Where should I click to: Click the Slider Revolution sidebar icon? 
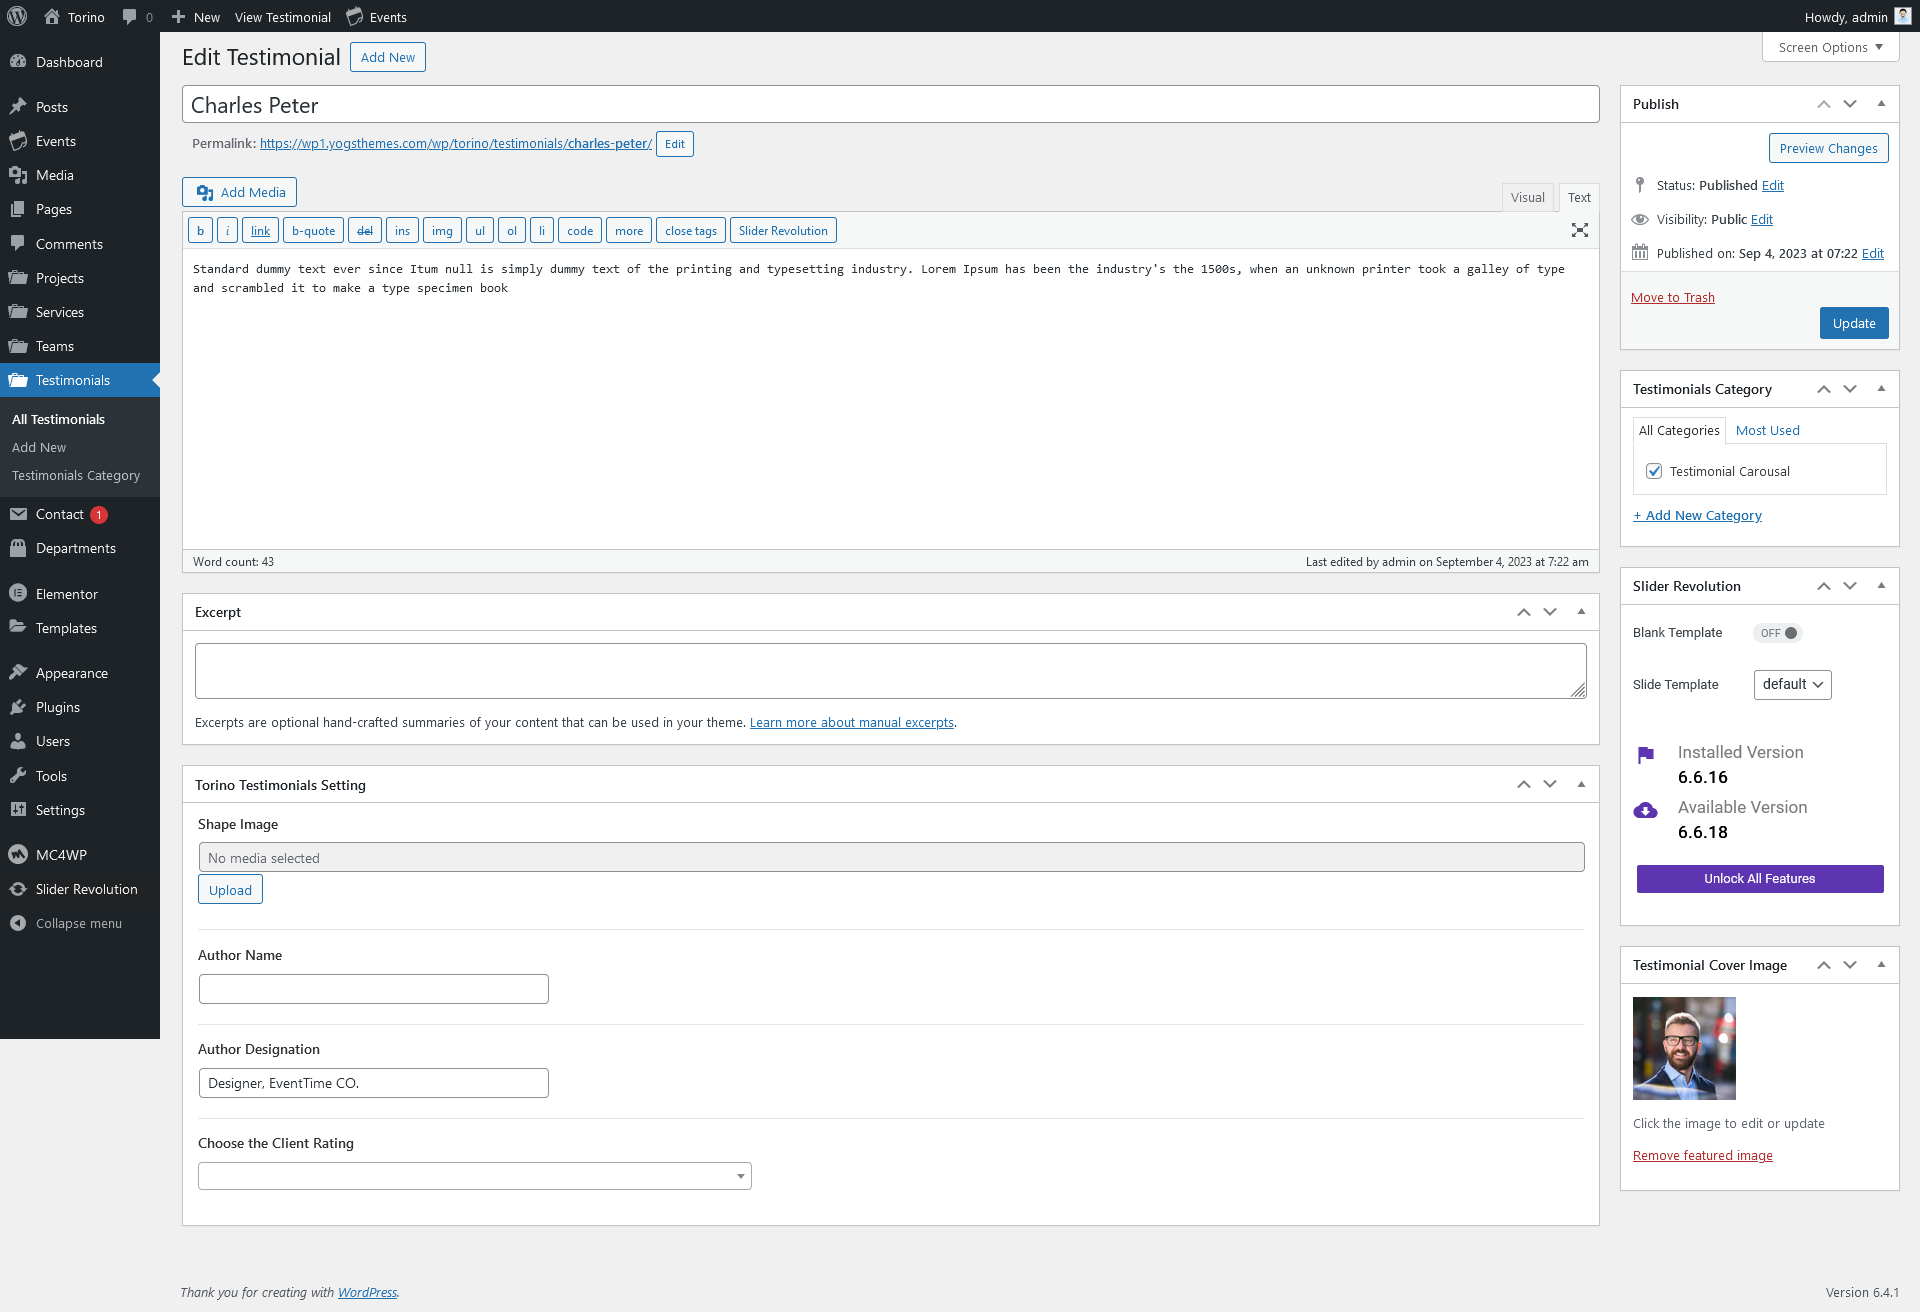(x=18, y=889)
